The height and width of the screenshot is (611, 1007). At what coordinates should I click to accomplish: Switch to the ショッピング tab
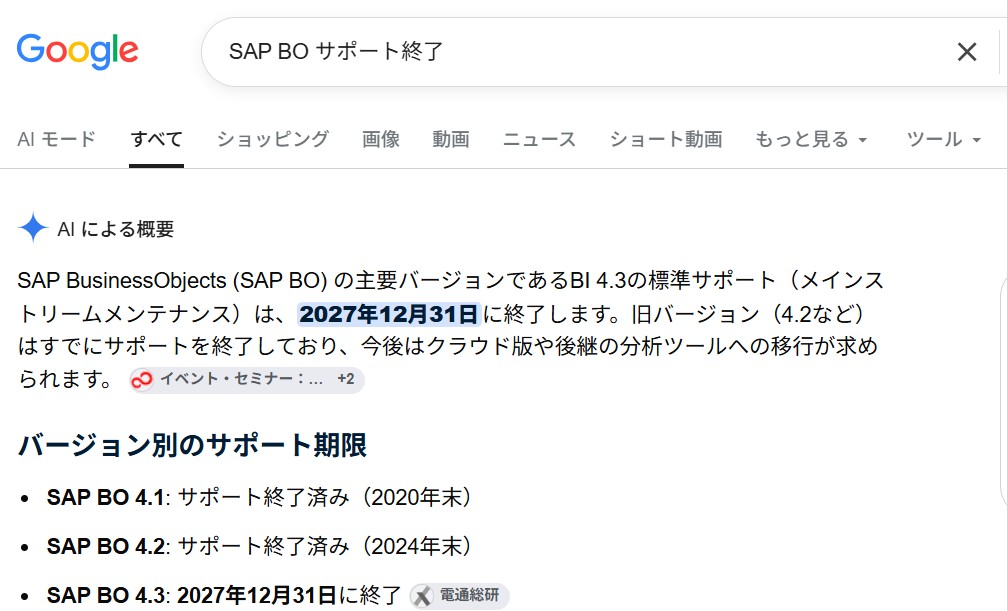273,139
